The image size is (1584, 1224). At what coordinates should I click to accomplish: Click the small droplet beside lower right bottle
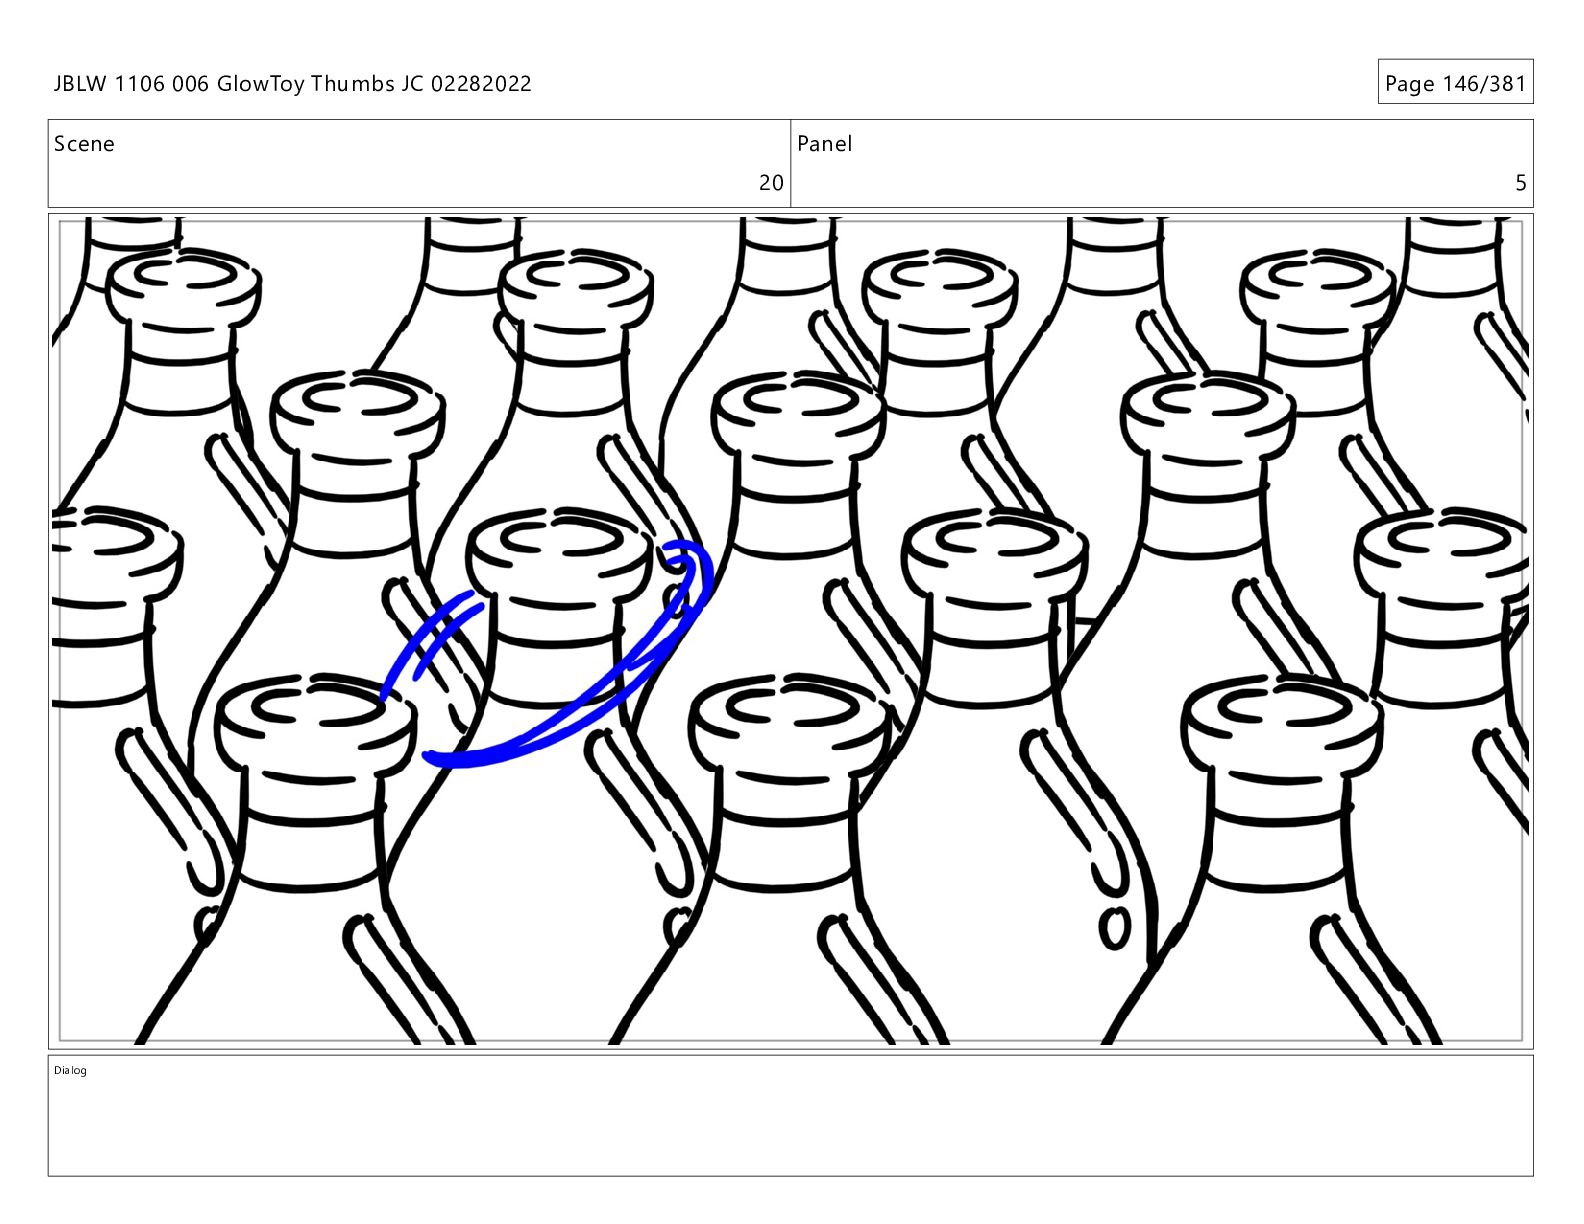1114,928
